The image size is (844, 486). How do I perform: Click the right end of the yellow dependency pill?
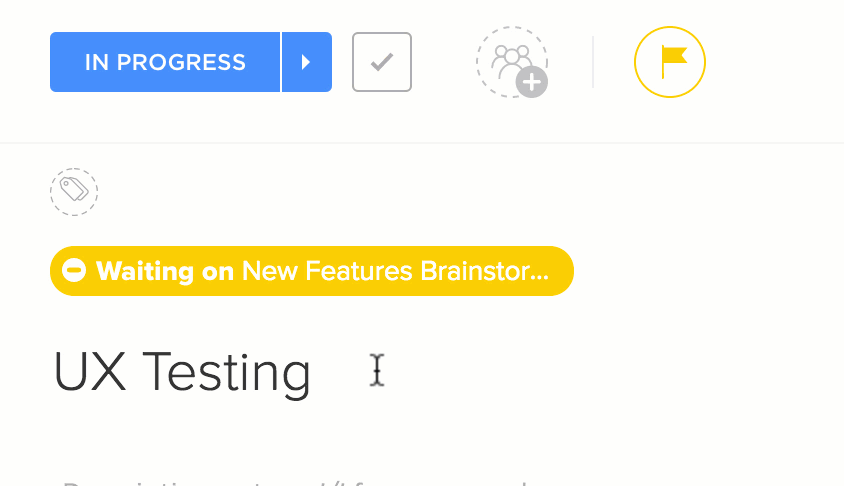click(560, 271)
